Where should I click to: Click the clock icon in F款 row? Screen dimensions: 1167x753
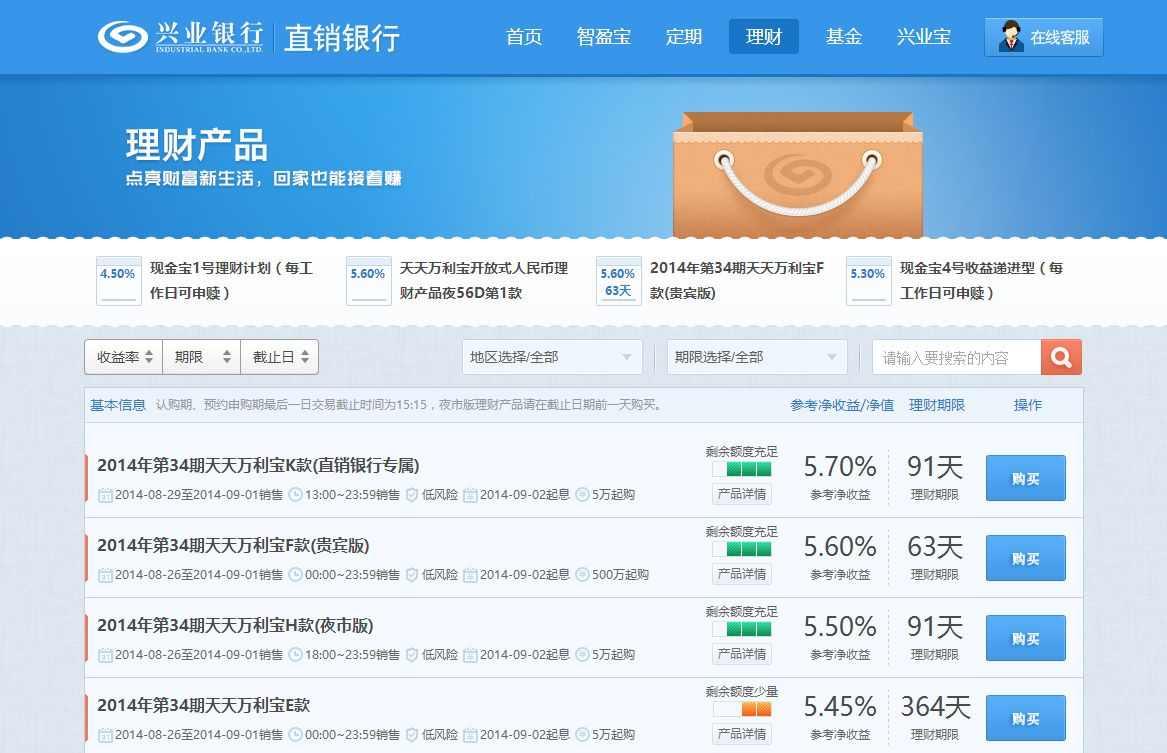[295, 574]
